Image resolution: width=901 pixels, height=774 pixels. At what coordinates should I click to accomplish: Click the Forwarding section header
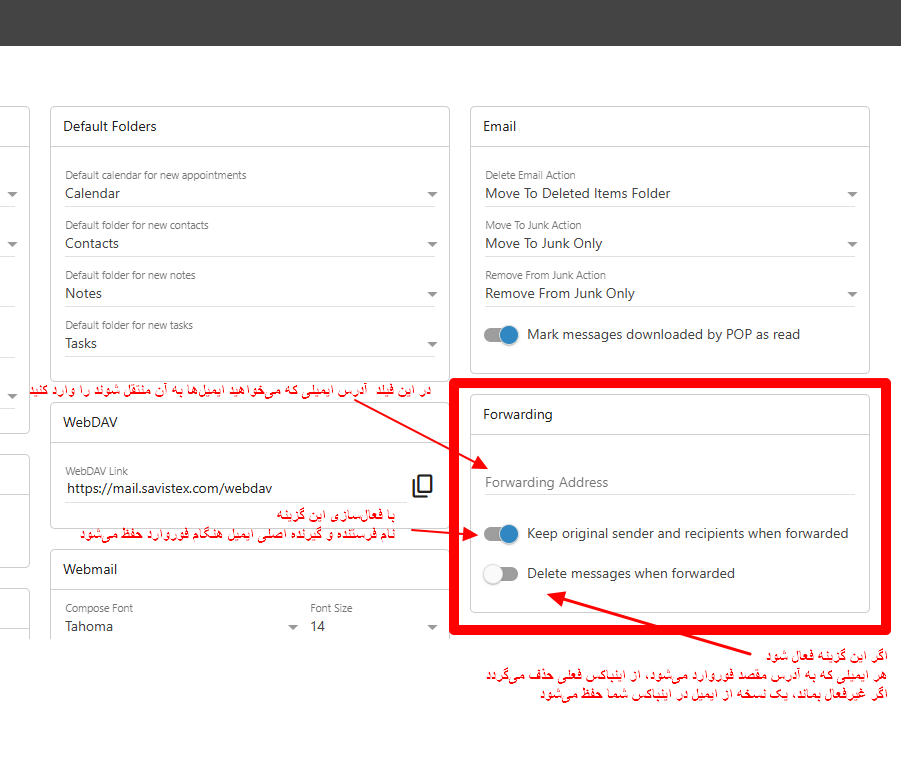coord(518,414)
